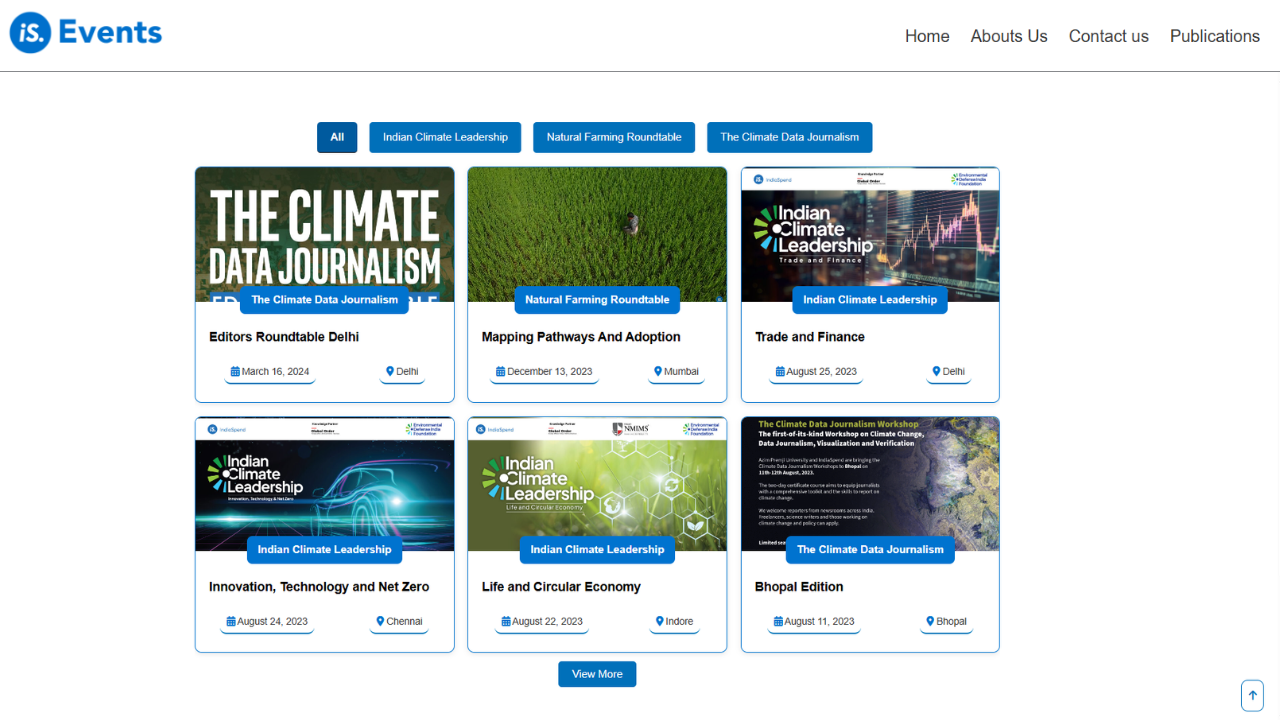Click location pin icon next to Mumbai

tap(658, 372)
